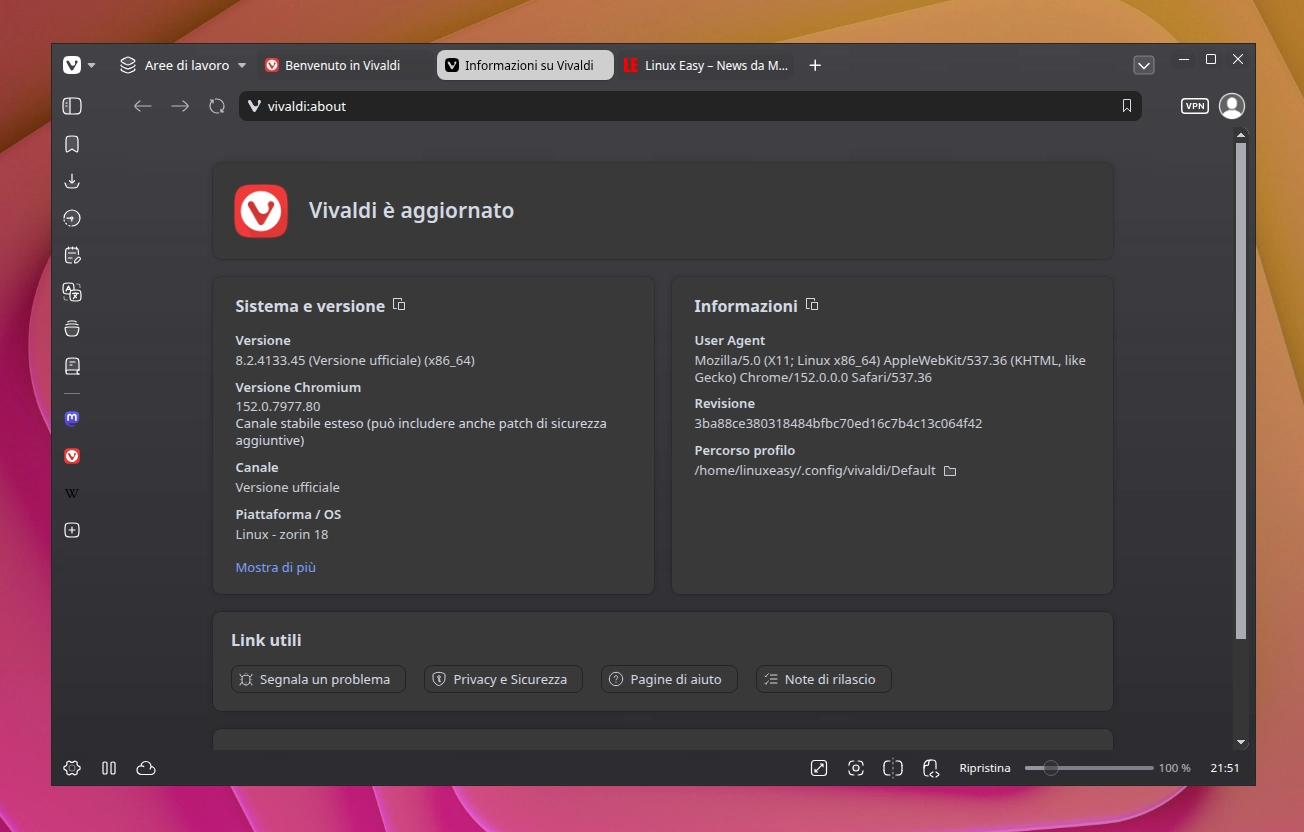1304x832 pixels.
Task: Copy the Sistema e versione details
Action: (x=399, y=305)
